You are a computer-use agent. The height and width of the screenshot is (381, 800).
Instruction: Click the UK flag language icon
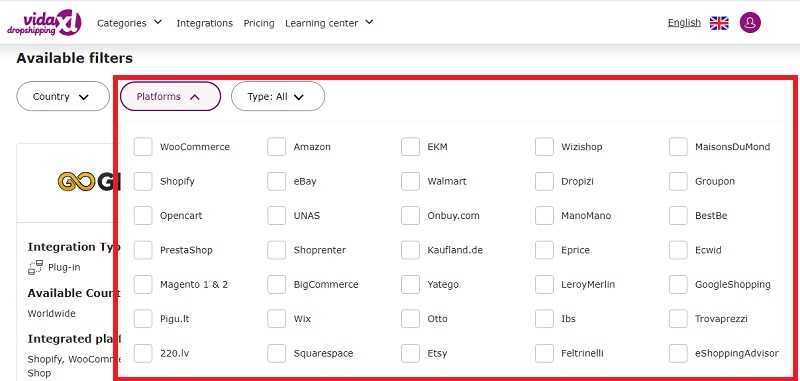pyautogui.click(x=719, y=23)
